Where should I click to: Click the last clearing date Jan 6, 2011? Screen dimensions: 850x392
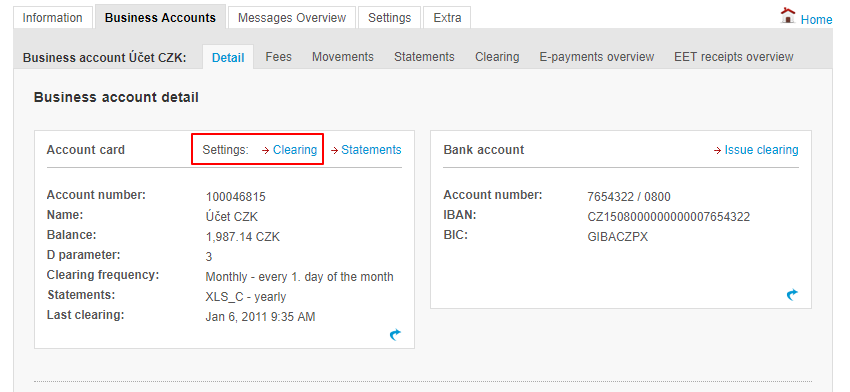(260, 317)
